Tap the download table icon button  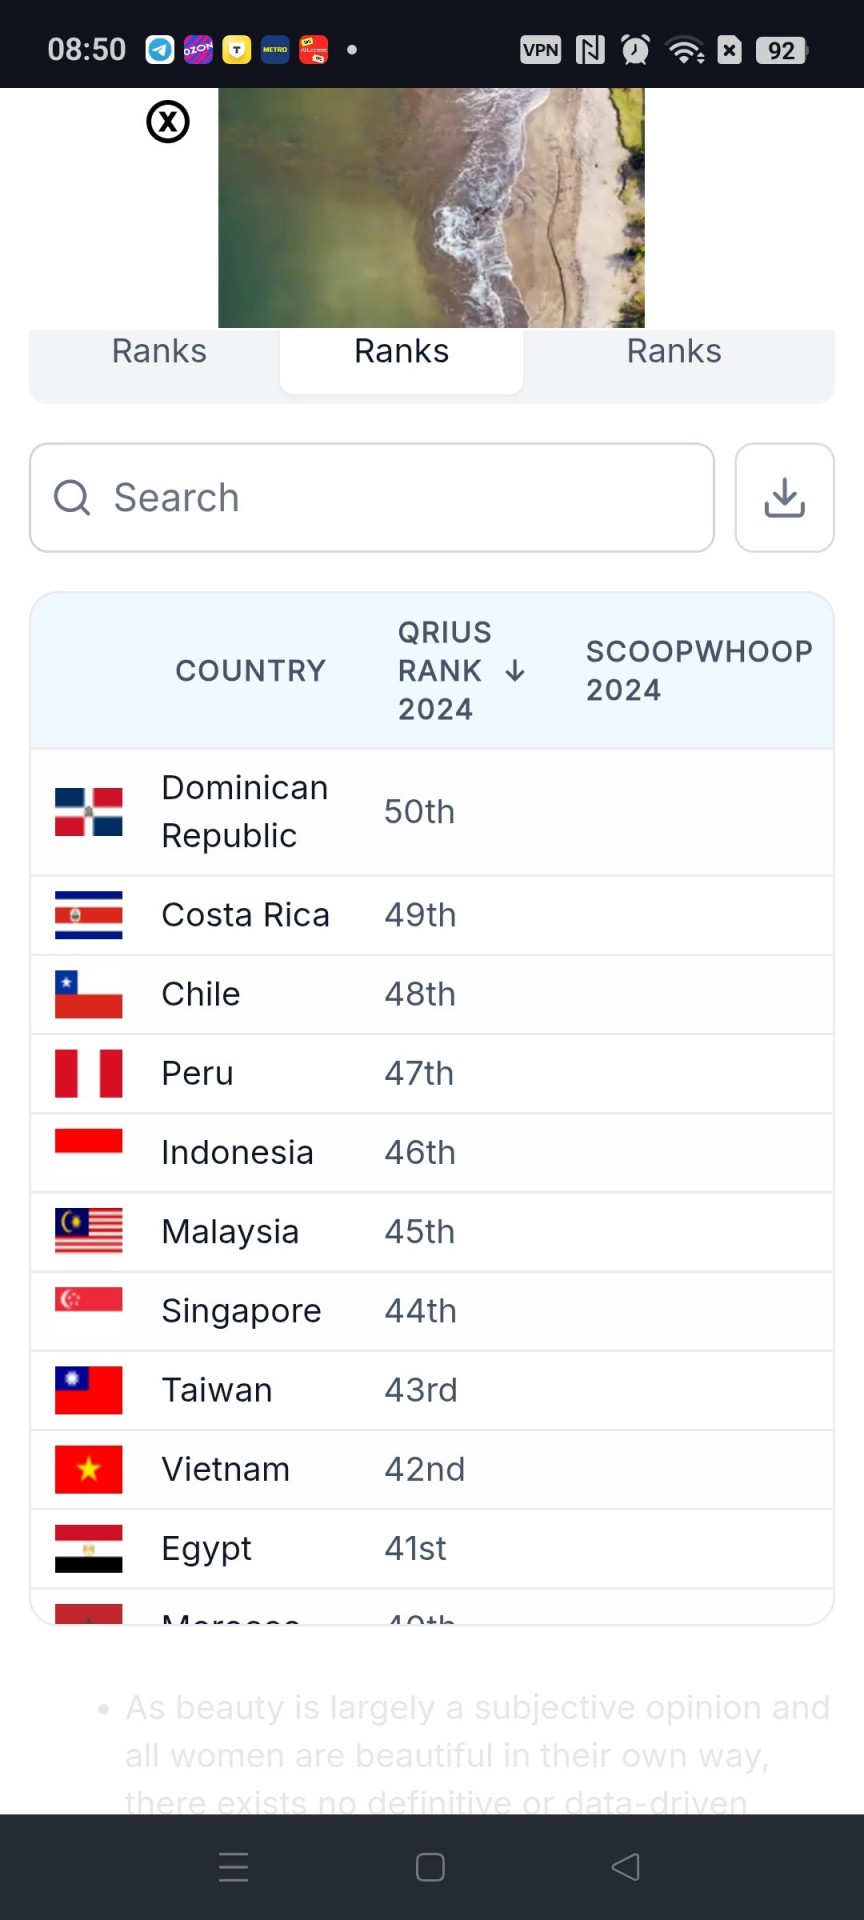[x=784, y=497]
